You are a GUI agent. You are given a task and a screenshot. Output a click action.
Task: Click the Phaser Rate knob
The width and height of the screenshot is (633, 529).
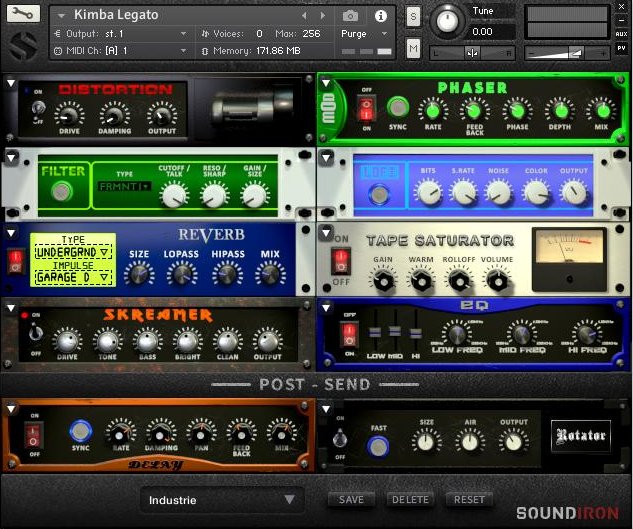tap(433, 110)
